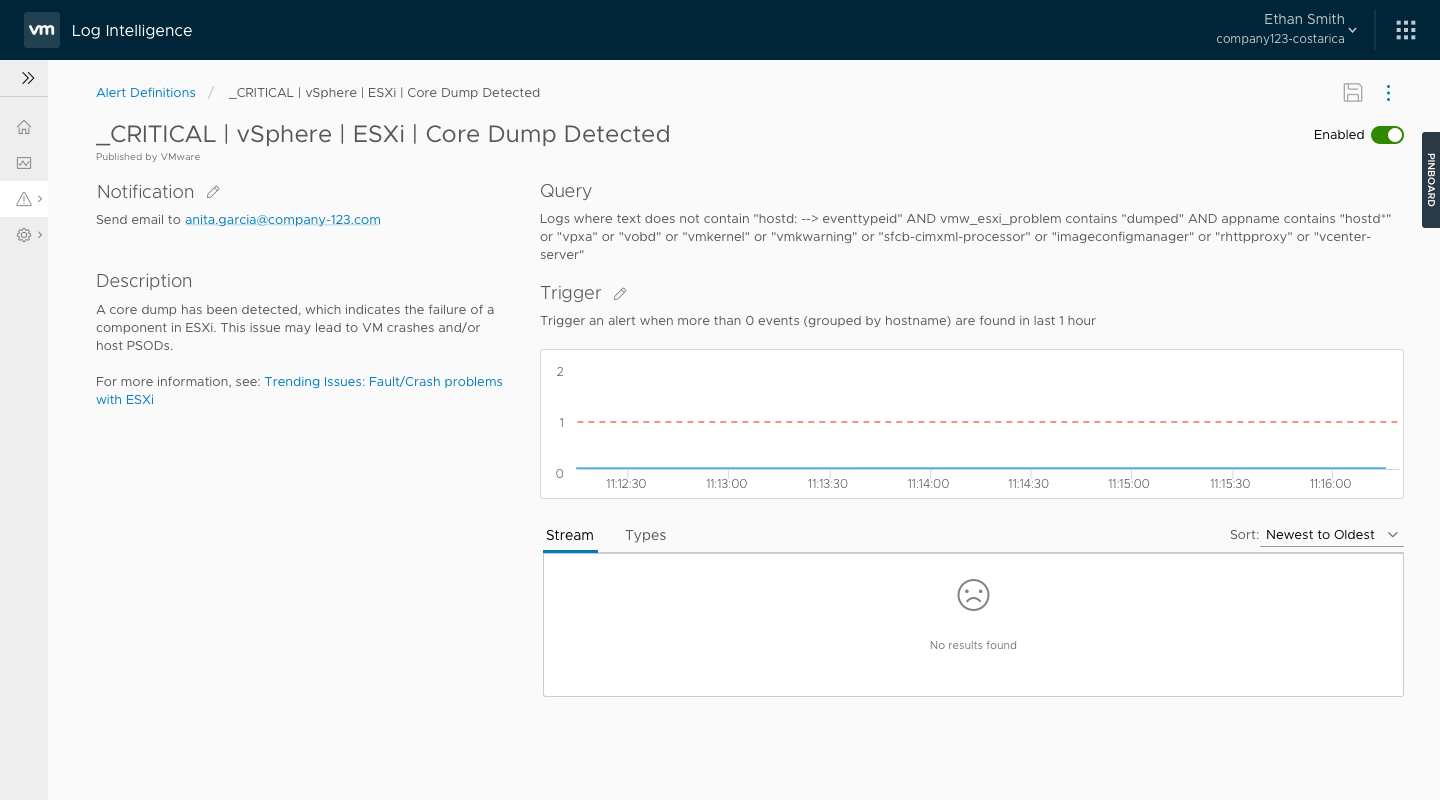Click the red dashed threshold line in chart

click(x=987, y=422)
